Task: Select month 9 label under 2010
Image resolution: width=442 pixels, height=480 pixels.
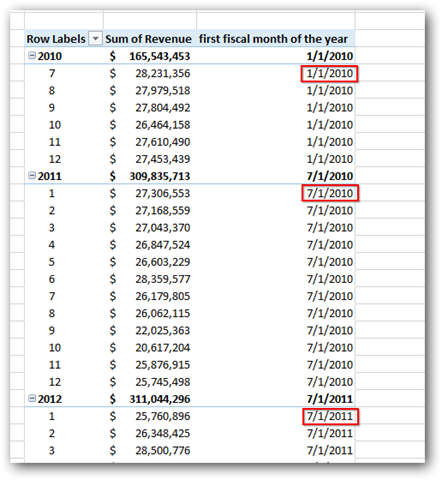Action: click(52, 108)
